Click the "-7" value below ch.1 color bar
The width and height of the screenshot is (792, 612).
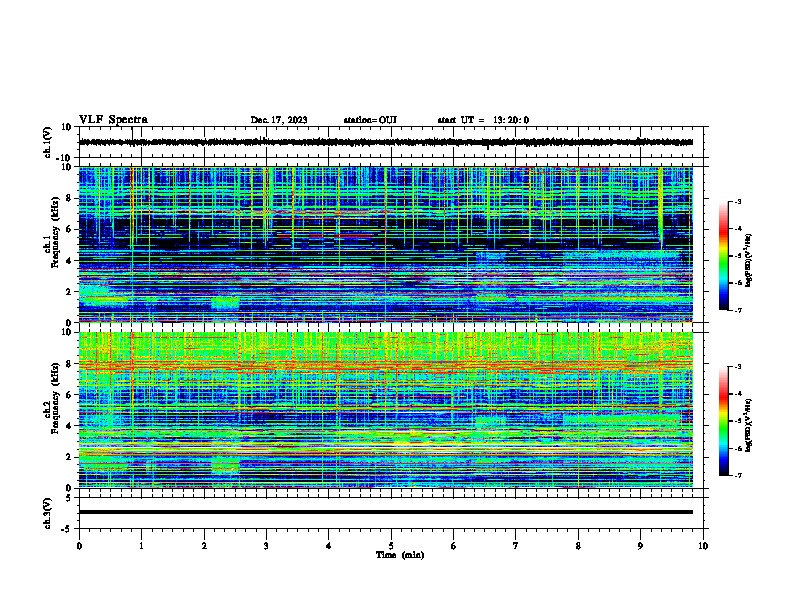tap(737, 310)
